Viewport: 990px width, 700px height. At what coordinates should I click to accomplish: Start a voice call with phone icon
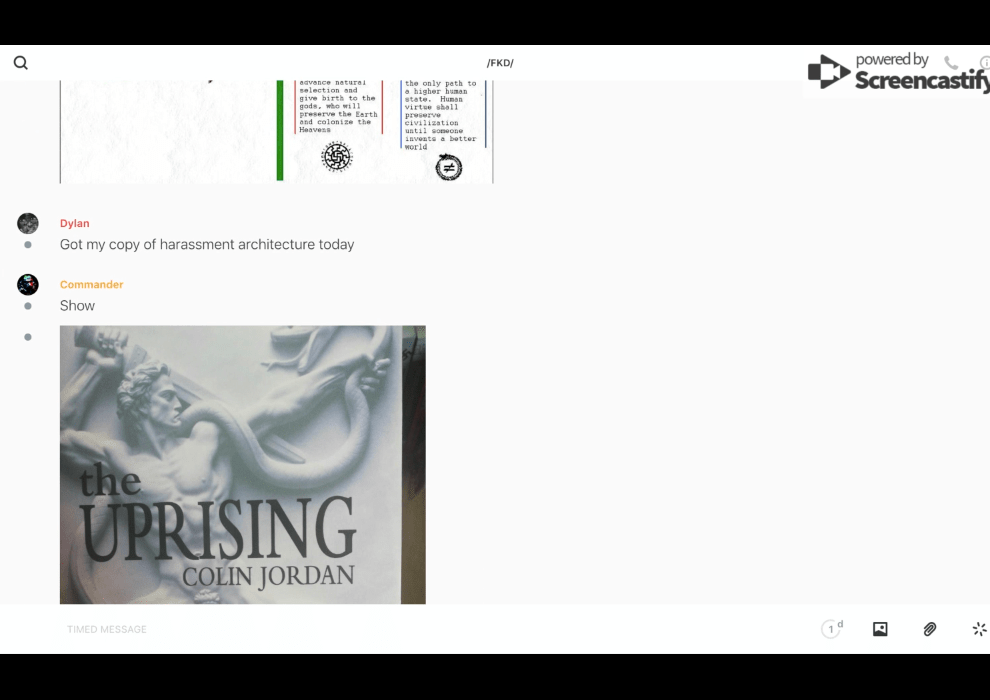click(x=951, y=63)
